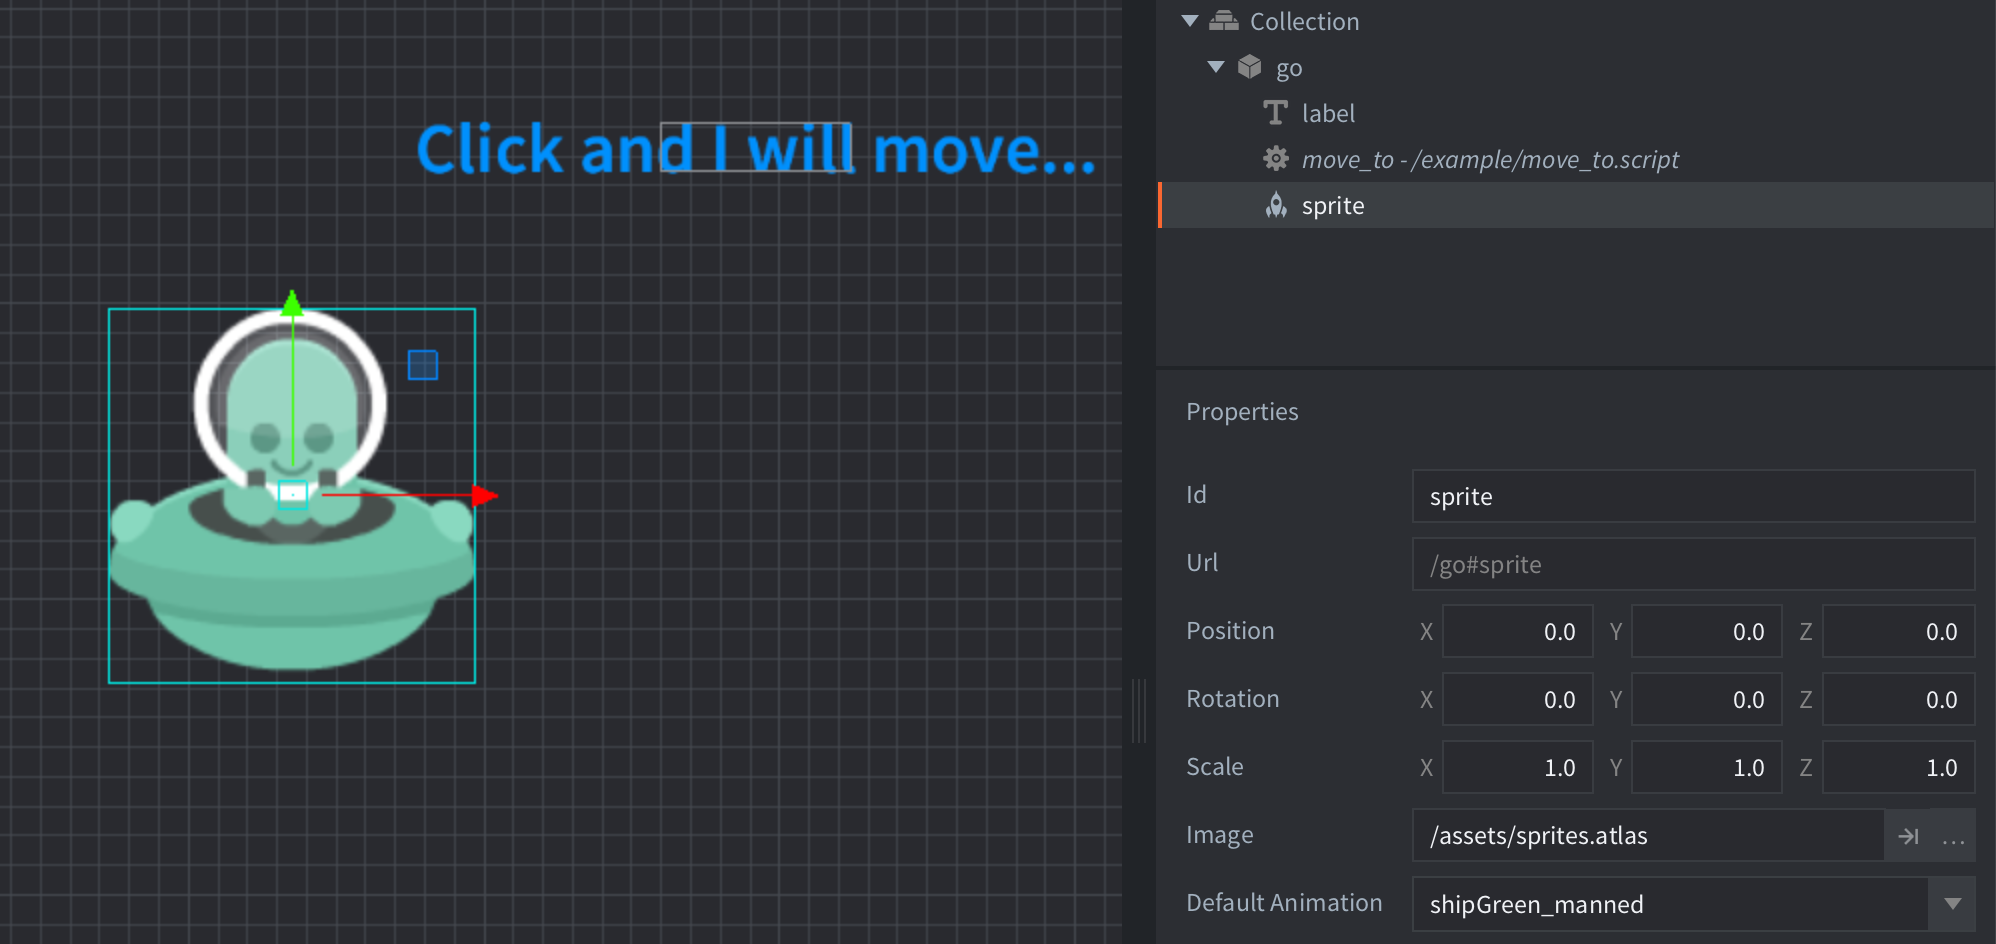The image size is (1996, 944).
Task: Click the gear icon beside move_to script
Action: (x=1275, y=159)
